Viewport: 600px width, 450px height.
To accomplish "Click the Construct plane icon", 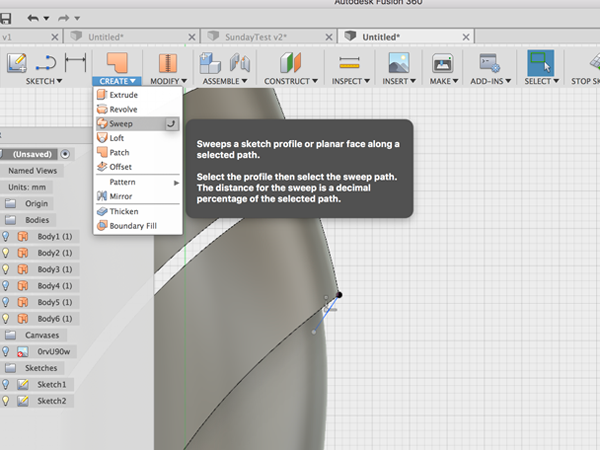I will (290, 62).
